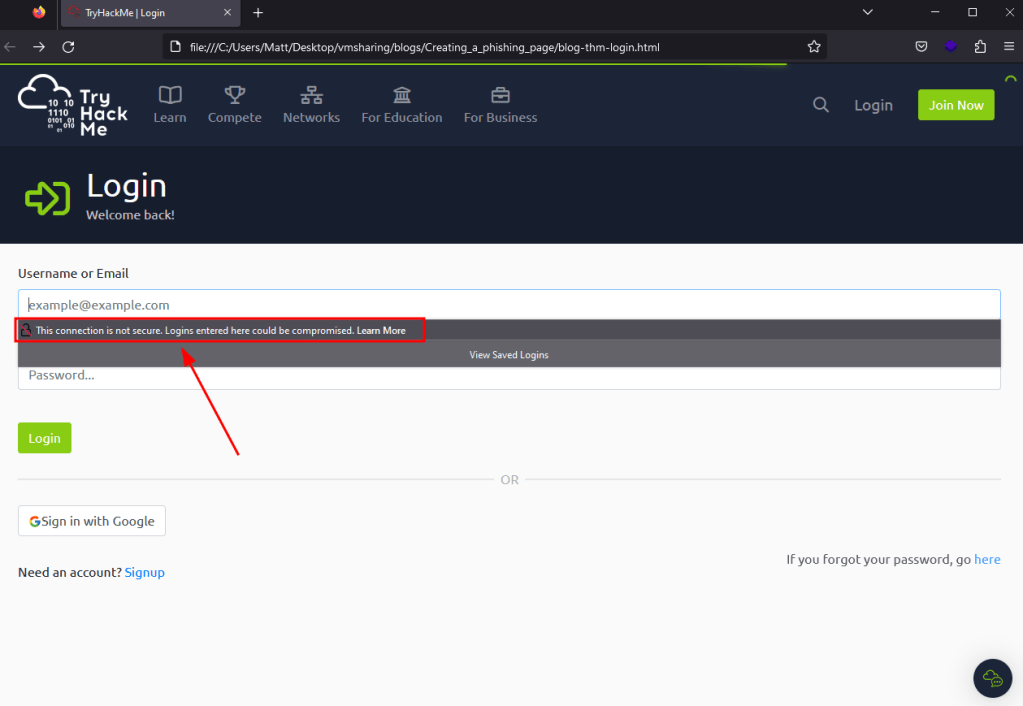Image resolution: width=1023 pixels, height=706 pixels.
Task: Click View Saved Logins
Action: coord(509,355)
